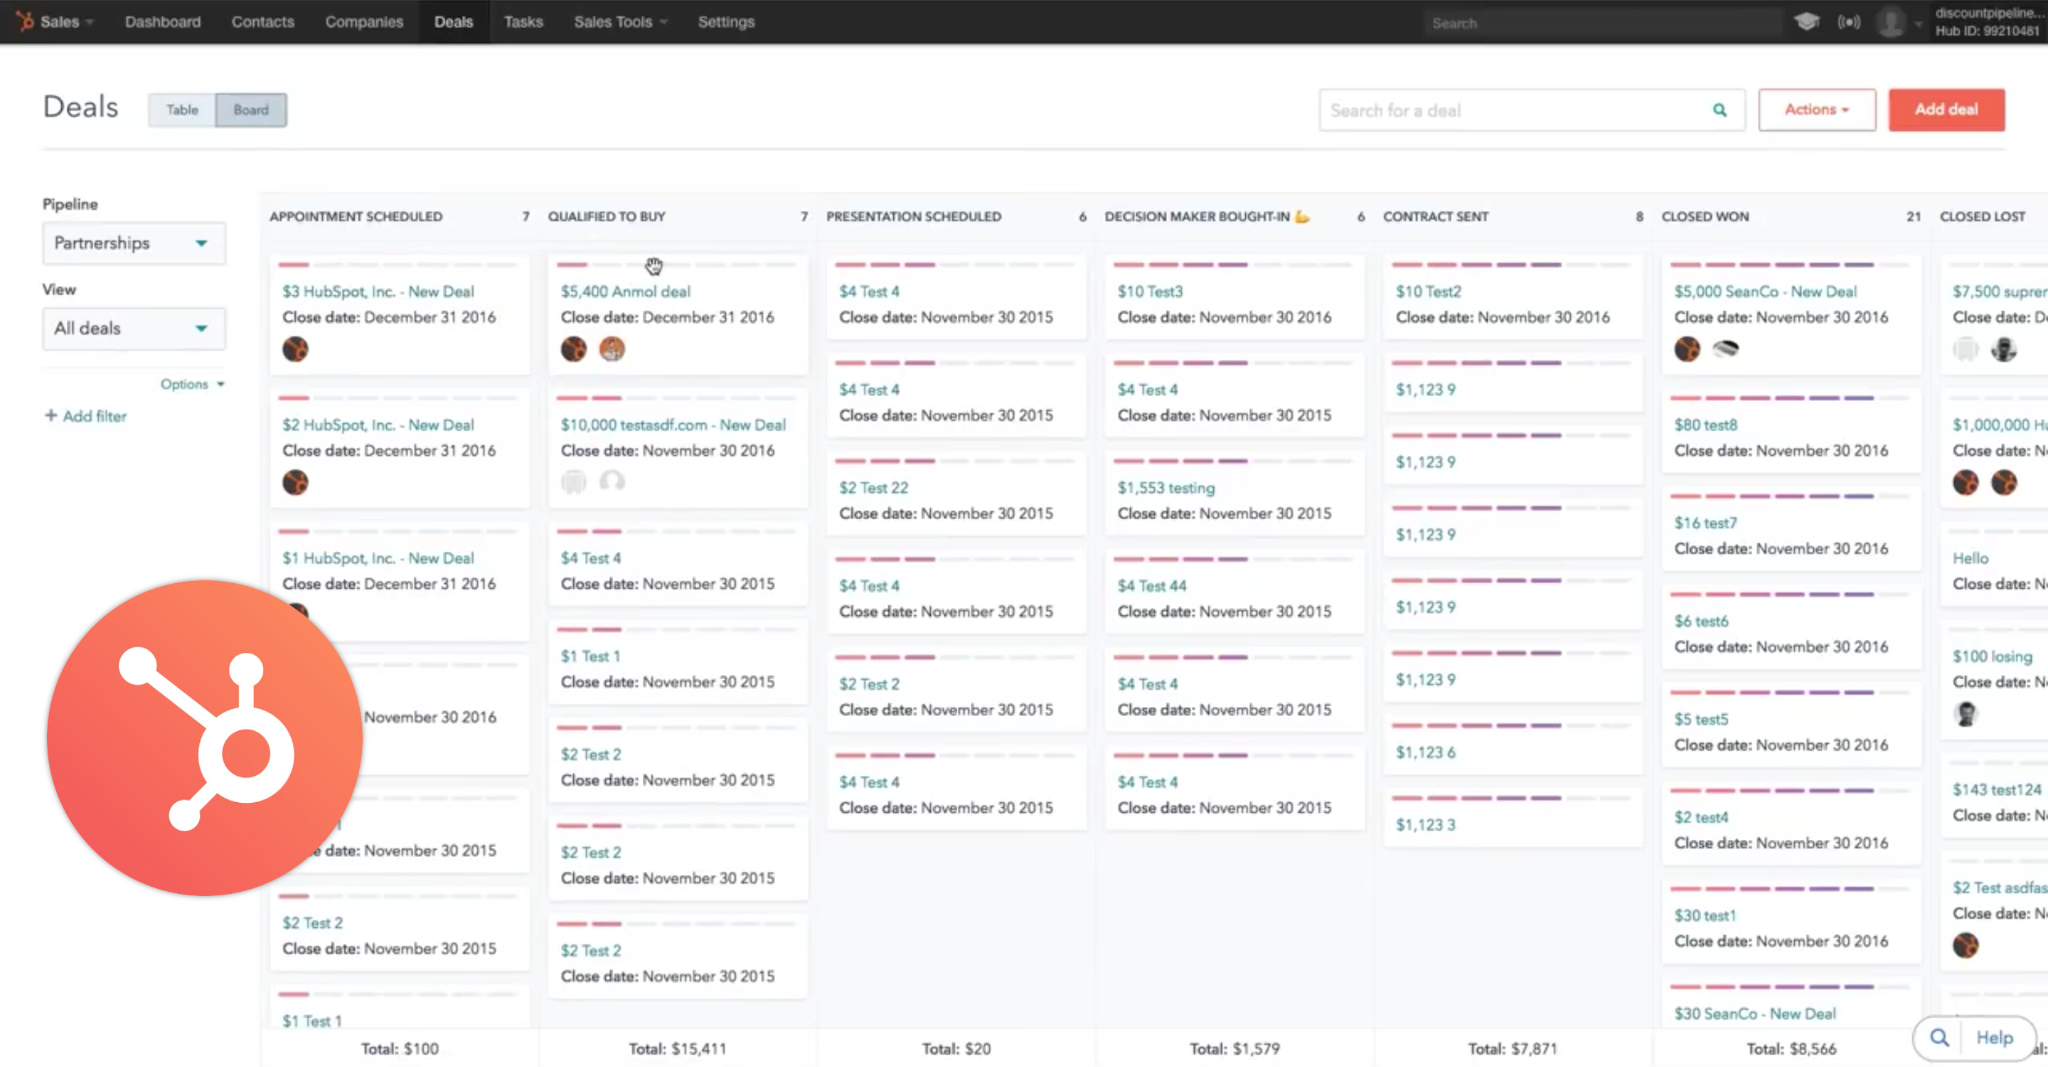The image size is (2048, 1067).
Task: Click the stage progress bar on $80 test8 card
Action: 1791,398
